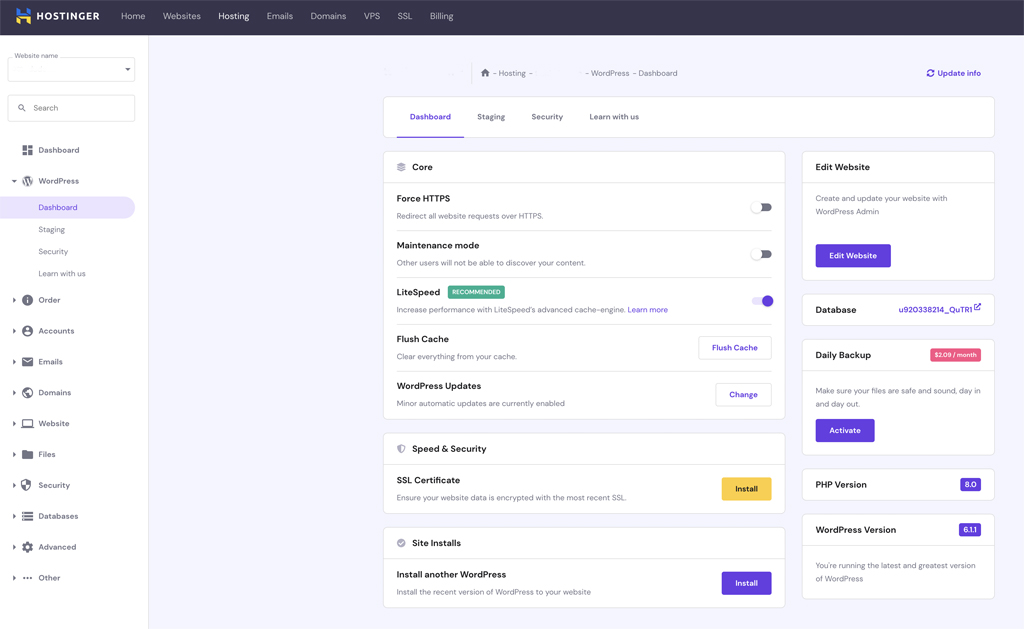Click the refresh icon beside Update info
Image resolution: width=1024 pixels, height=629 pixels.
(931, 73)
